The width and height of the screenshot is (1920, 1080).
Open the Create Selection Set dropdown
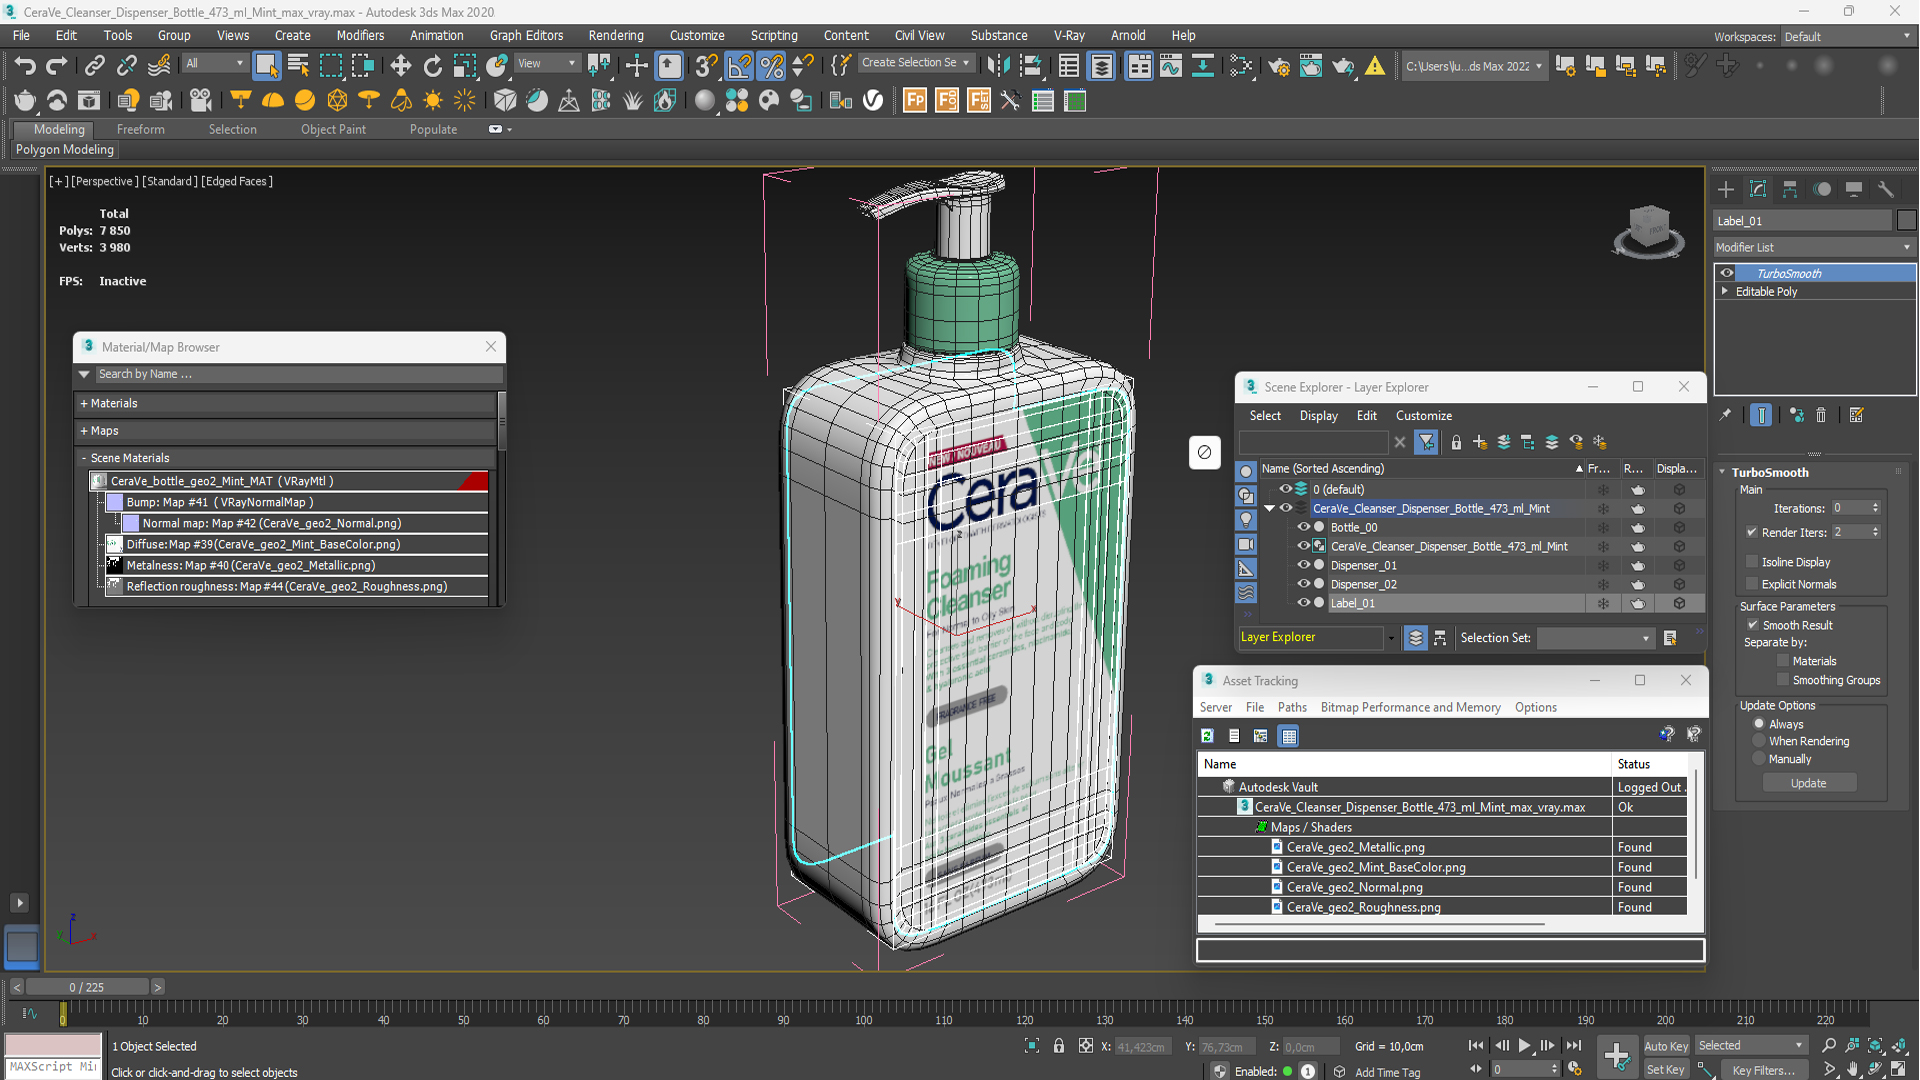(x=915, y=63)
